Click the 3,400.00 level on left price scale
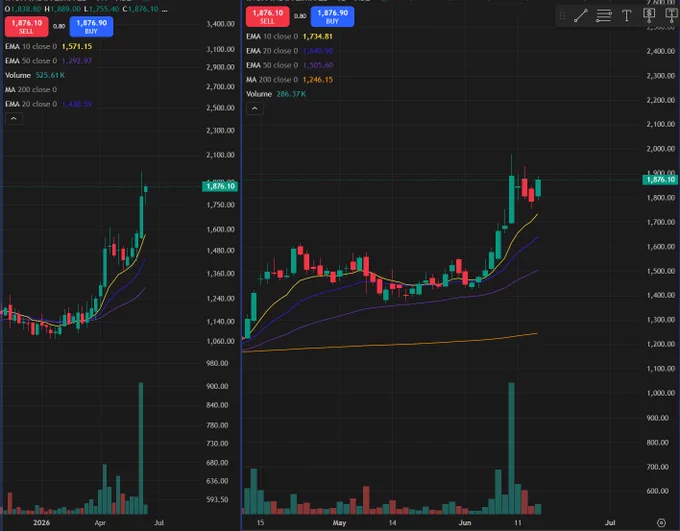This screenshot has width=680, height=531. [220, 24]
